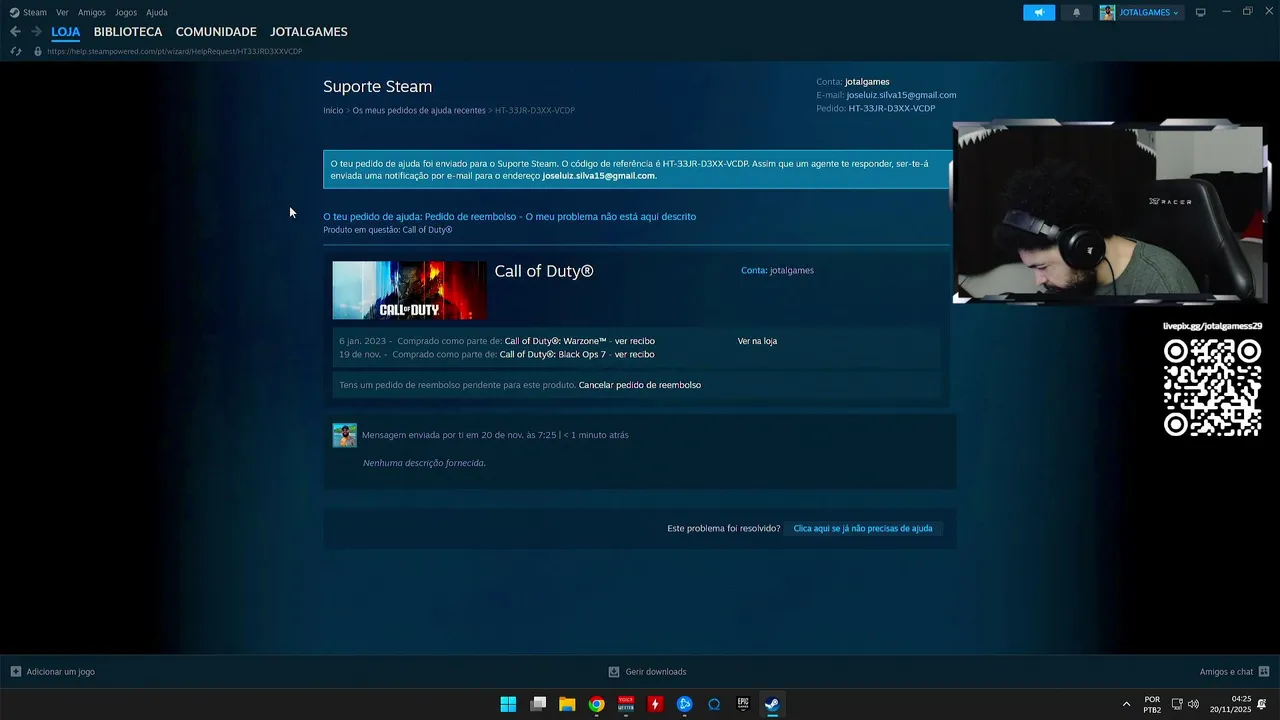Screen dimensions: 1280x720
Task: Open Ver na loja link
Action: [x=757, y=341]
